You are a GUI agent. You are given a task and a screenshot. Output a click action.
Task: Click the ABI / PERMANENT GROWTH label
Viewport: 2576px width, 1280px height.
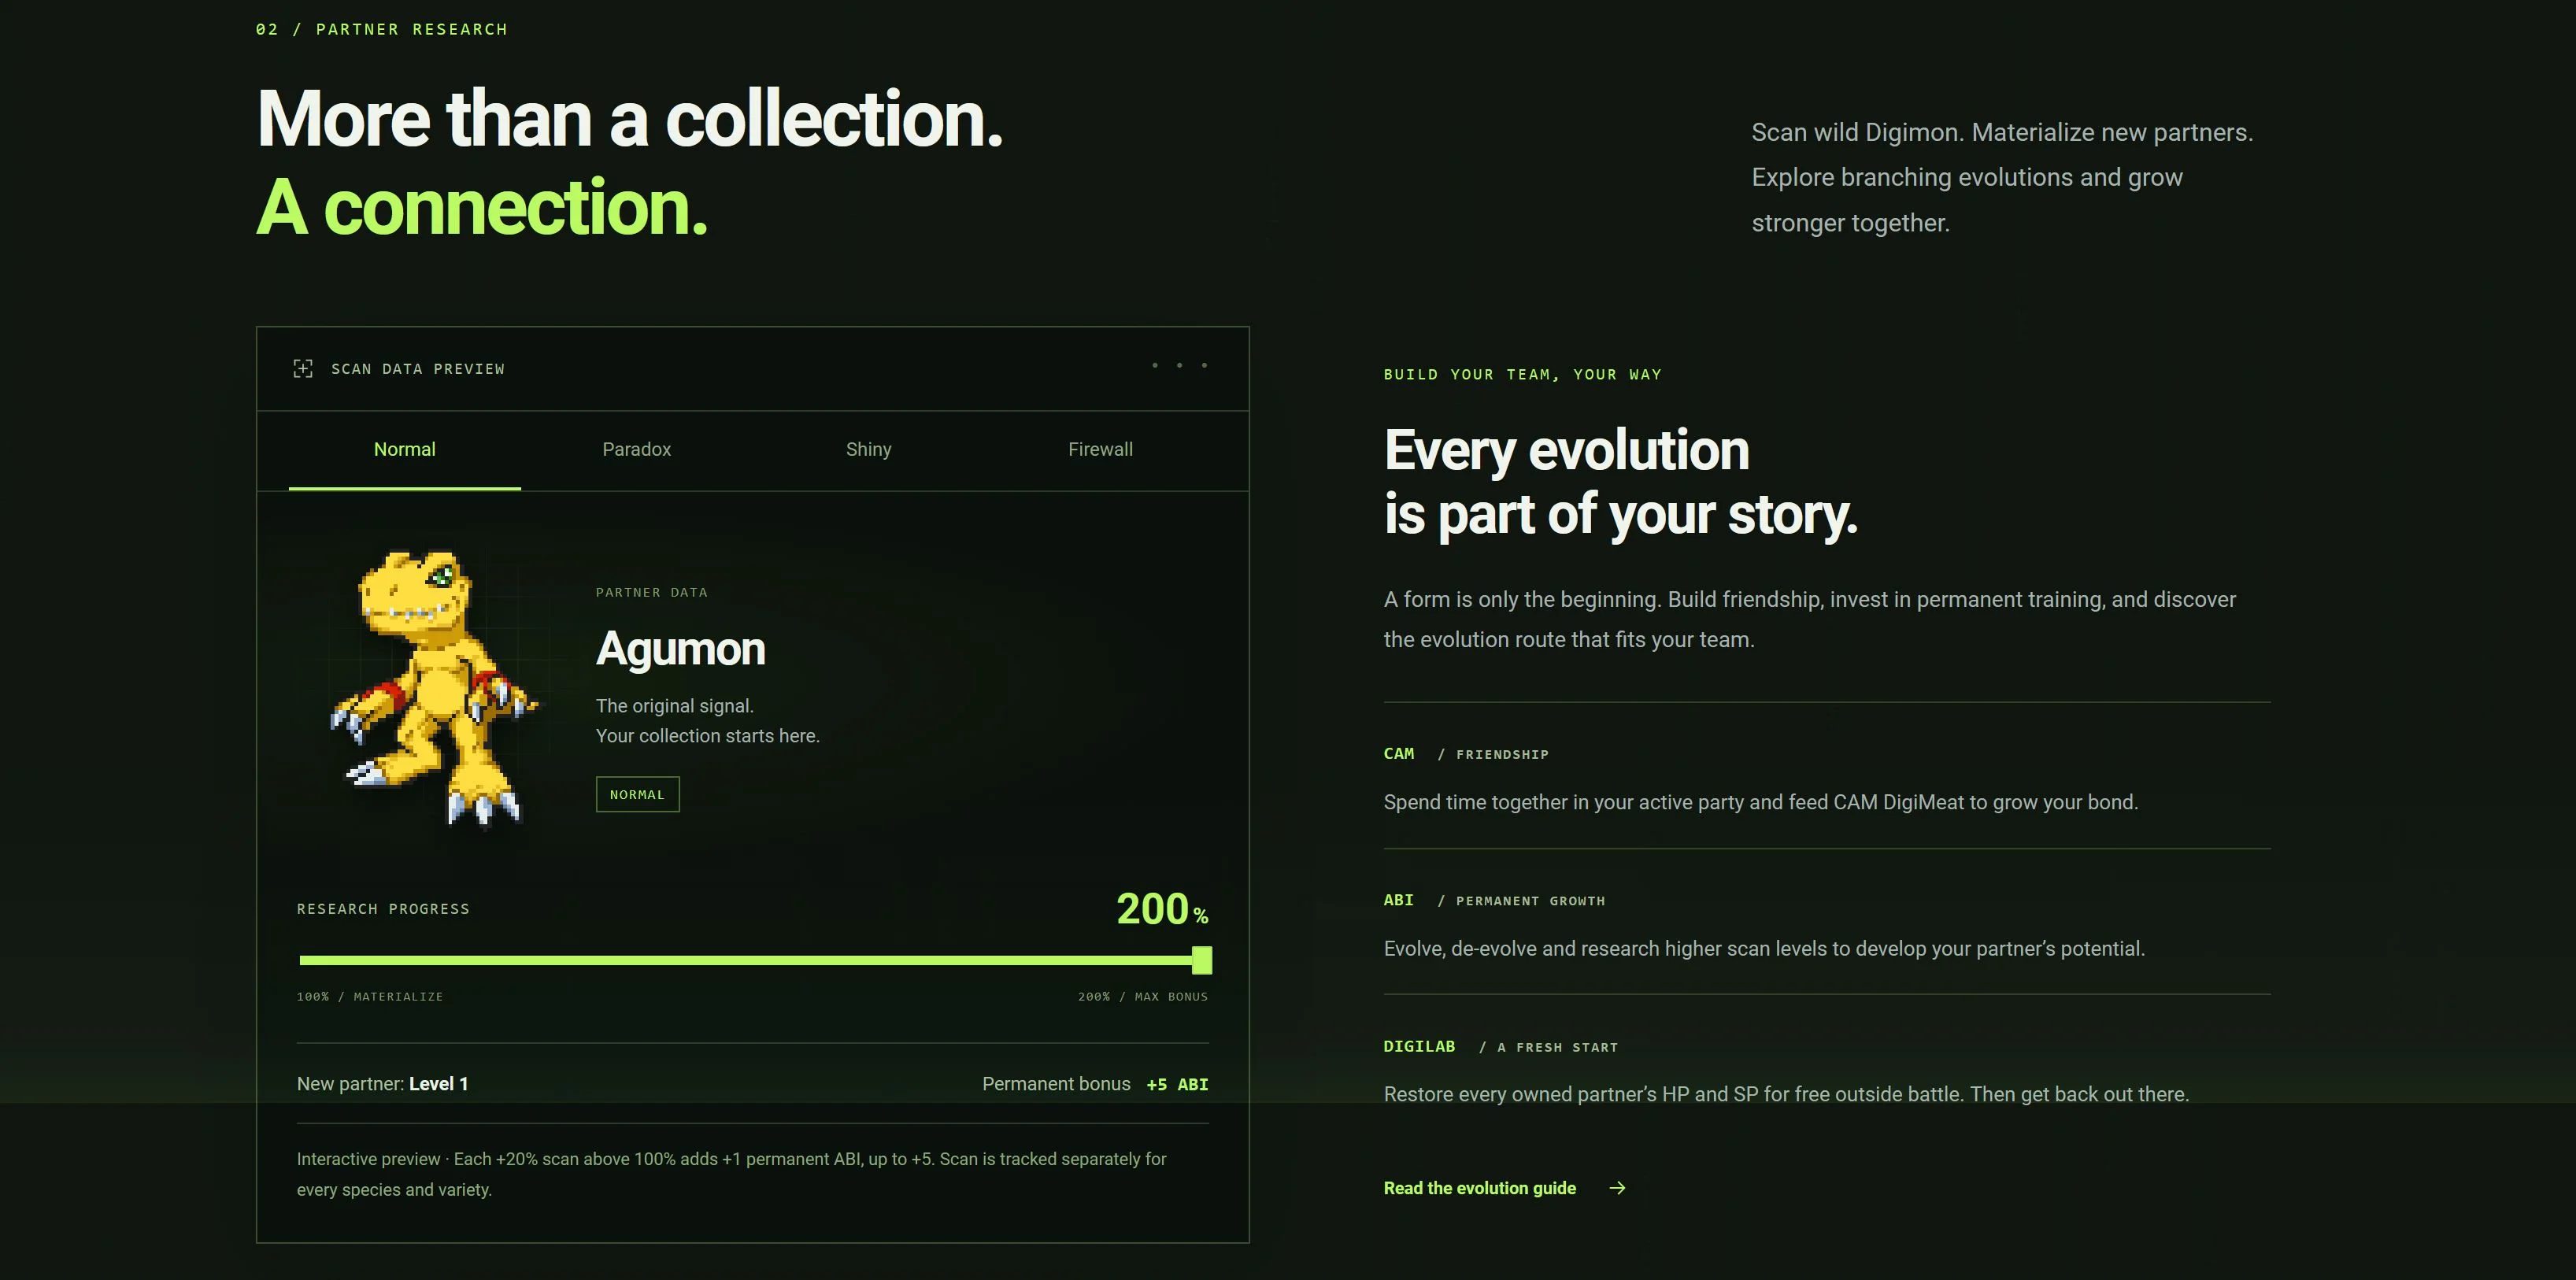click(x=1494, y=900)
